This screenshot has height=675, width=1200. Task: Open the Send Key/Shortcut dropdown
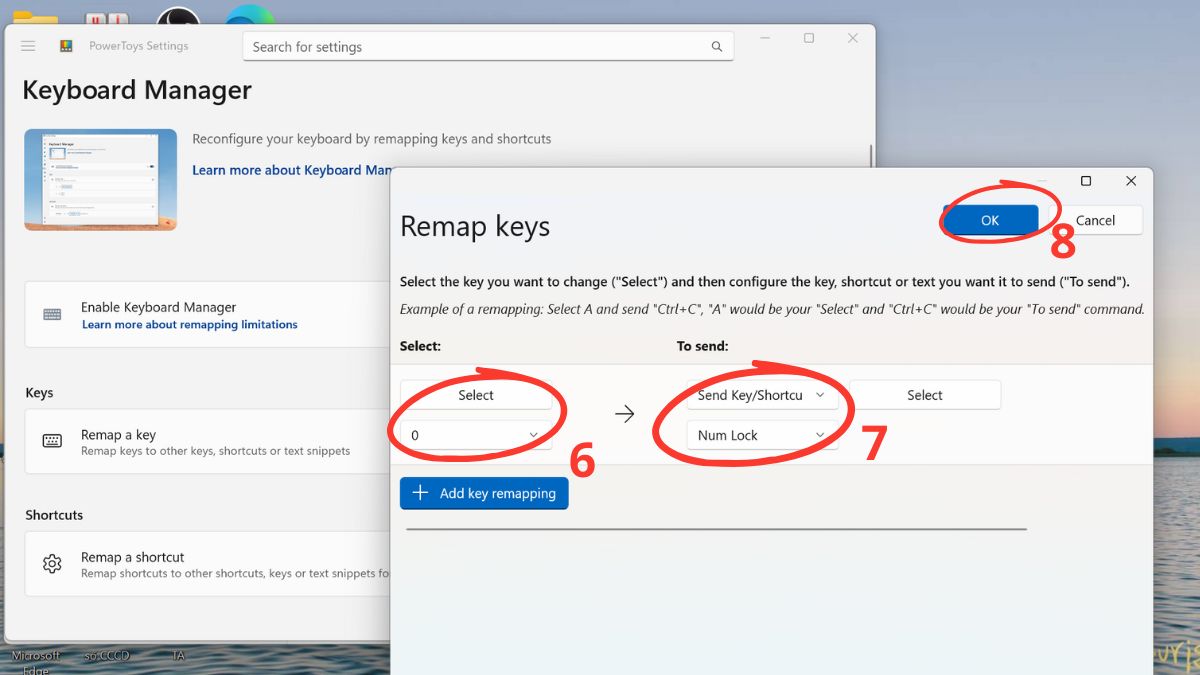[x=760, y=394]
